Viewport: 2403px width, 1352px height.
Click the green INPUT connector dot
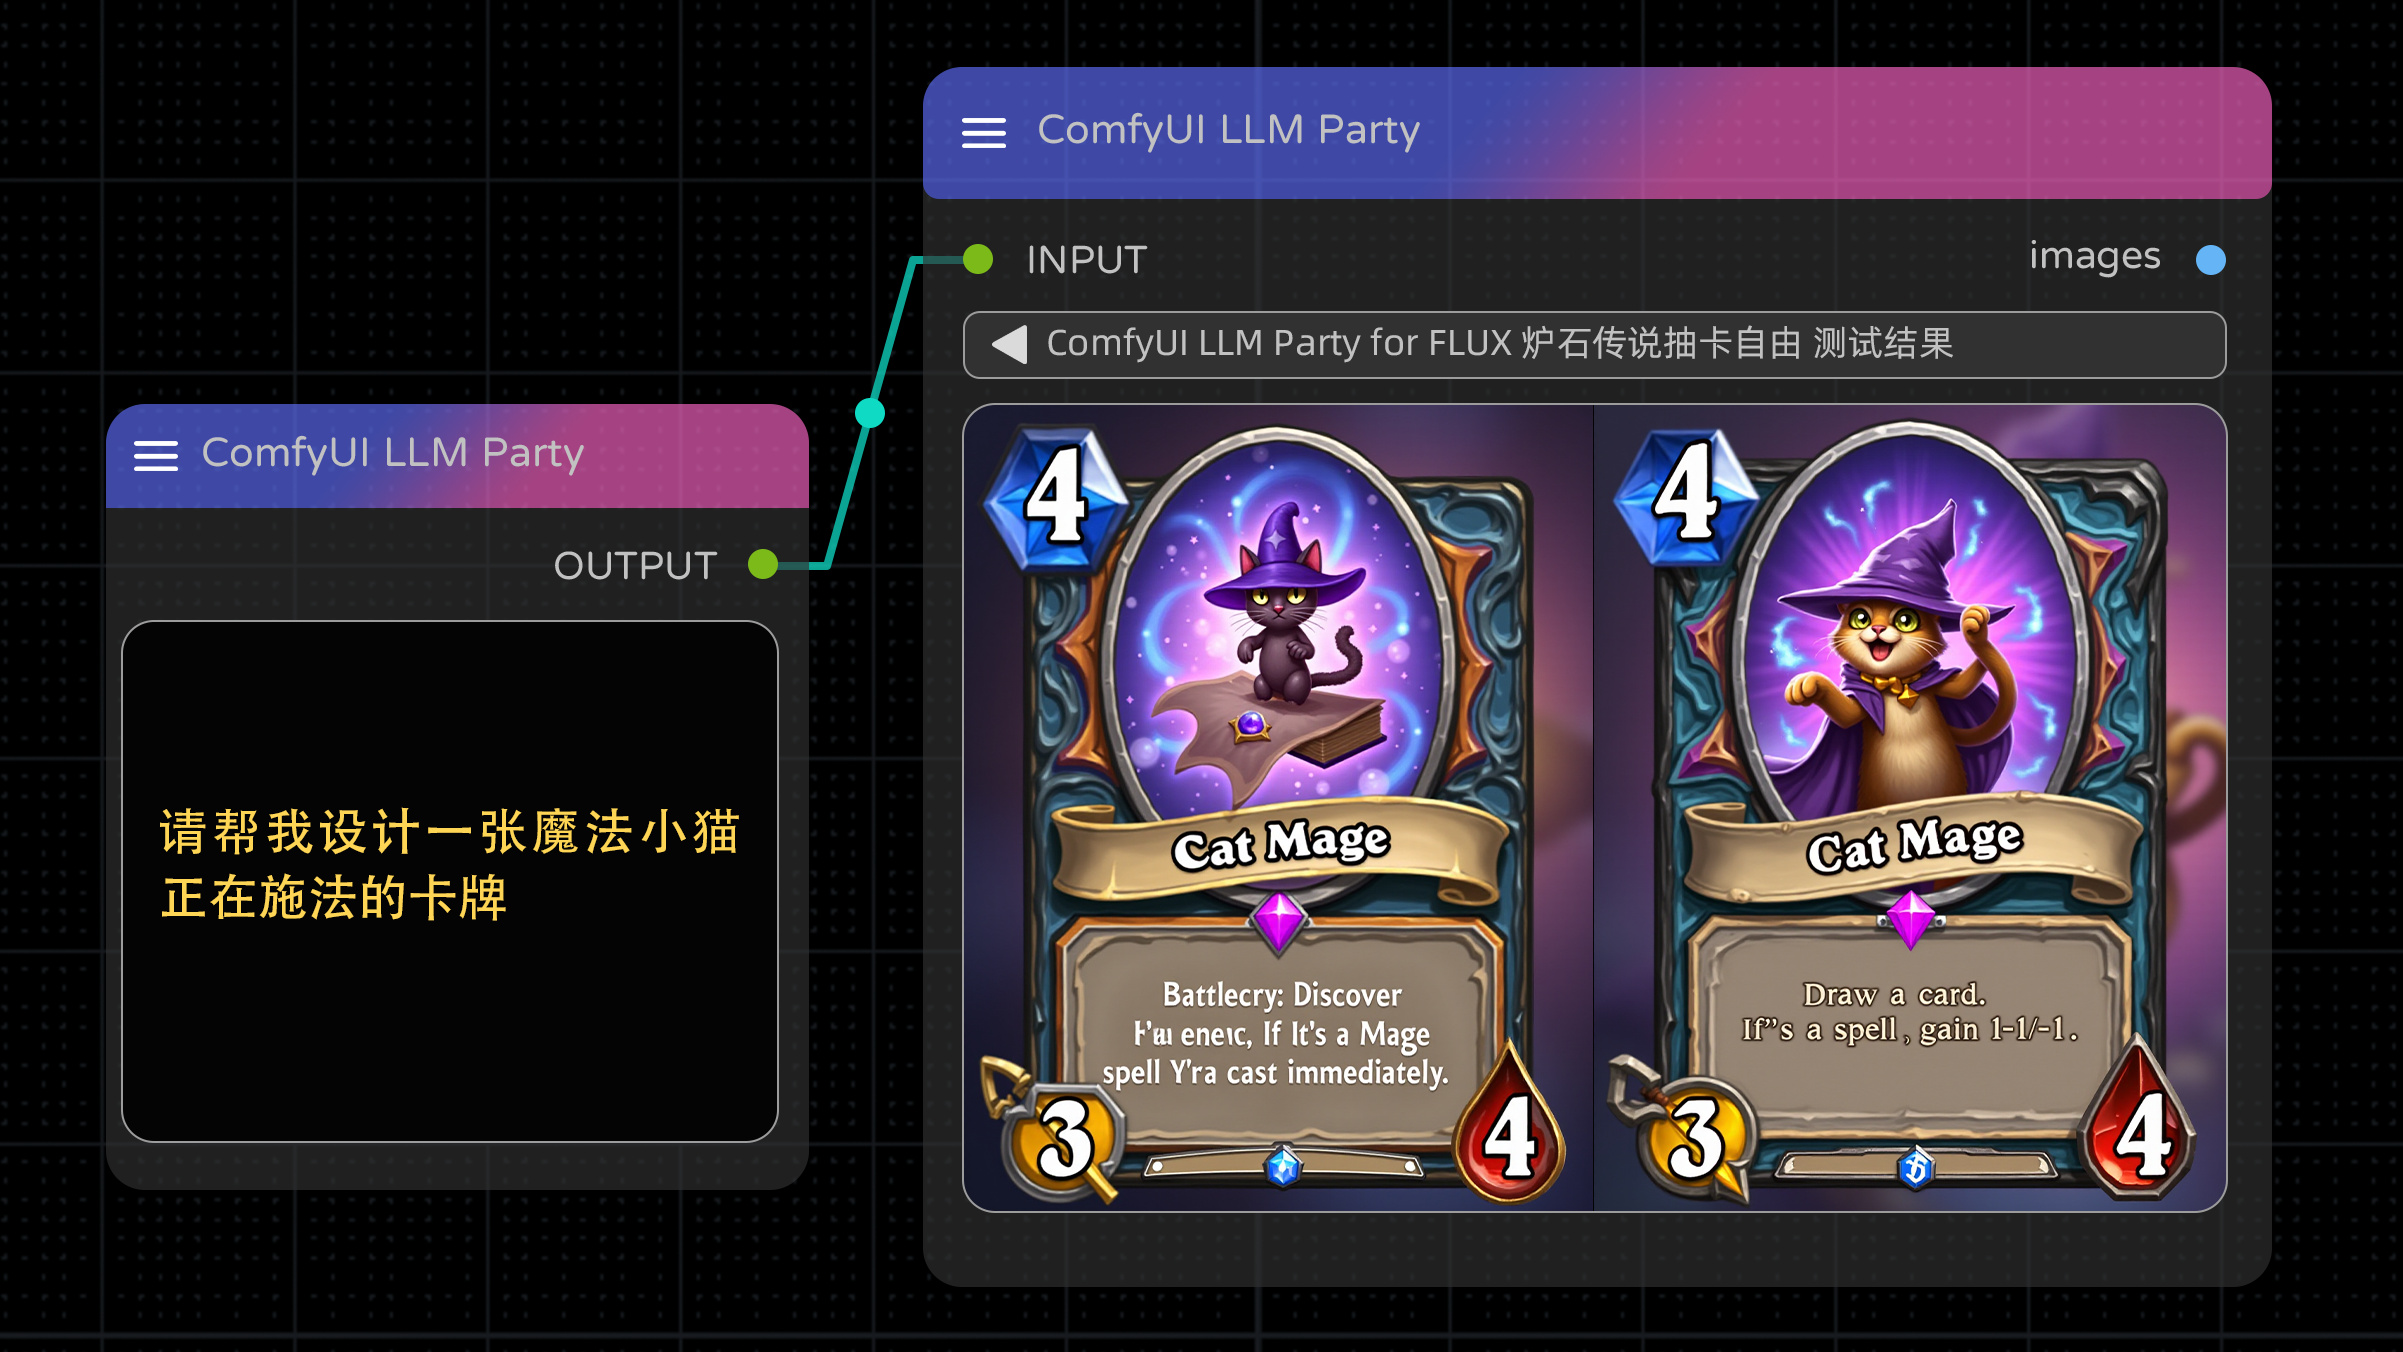click(978, 259)
